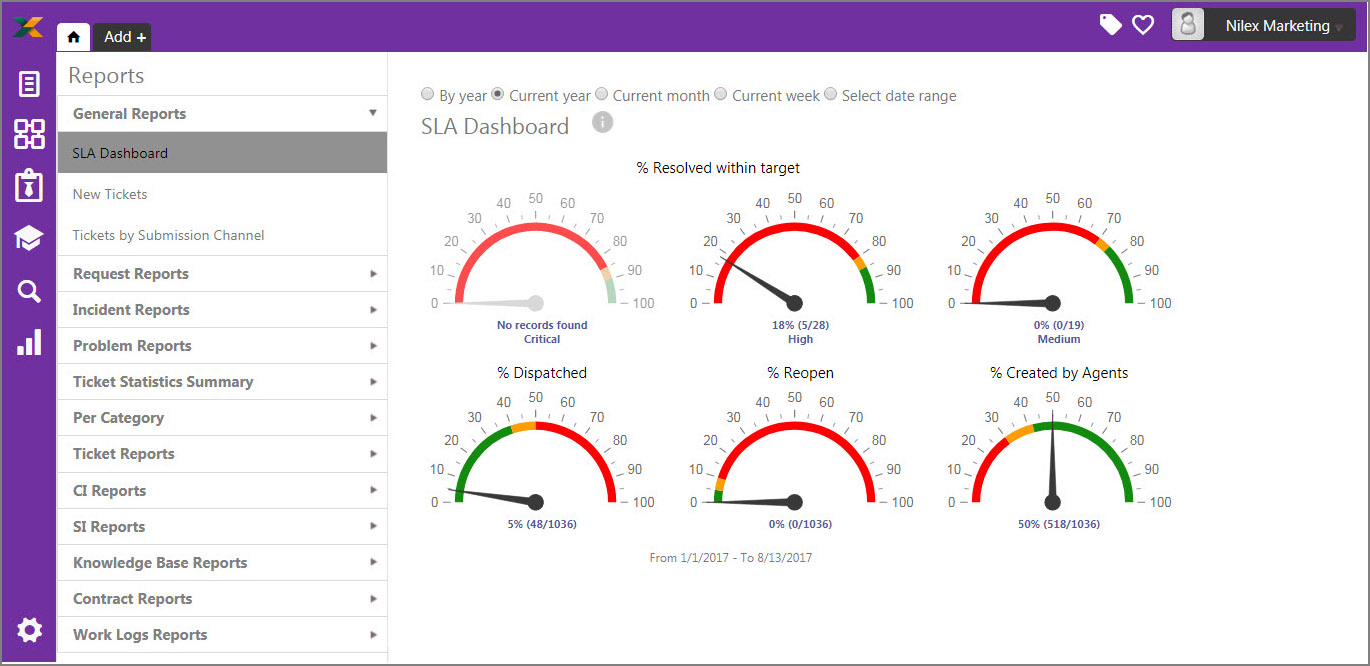1370x666 pixels.
Task: Open the dashboard grid sidebar icon
Action: pyautogui.click(x=29, y=134)
